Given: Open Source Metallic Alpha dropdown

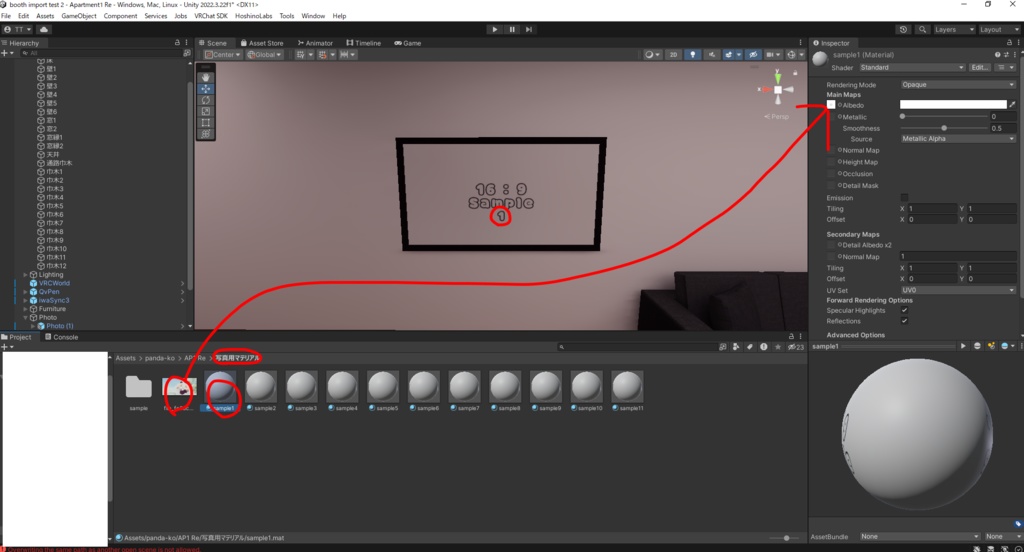Looking at the screenshot, I should (x=958, y=138).
